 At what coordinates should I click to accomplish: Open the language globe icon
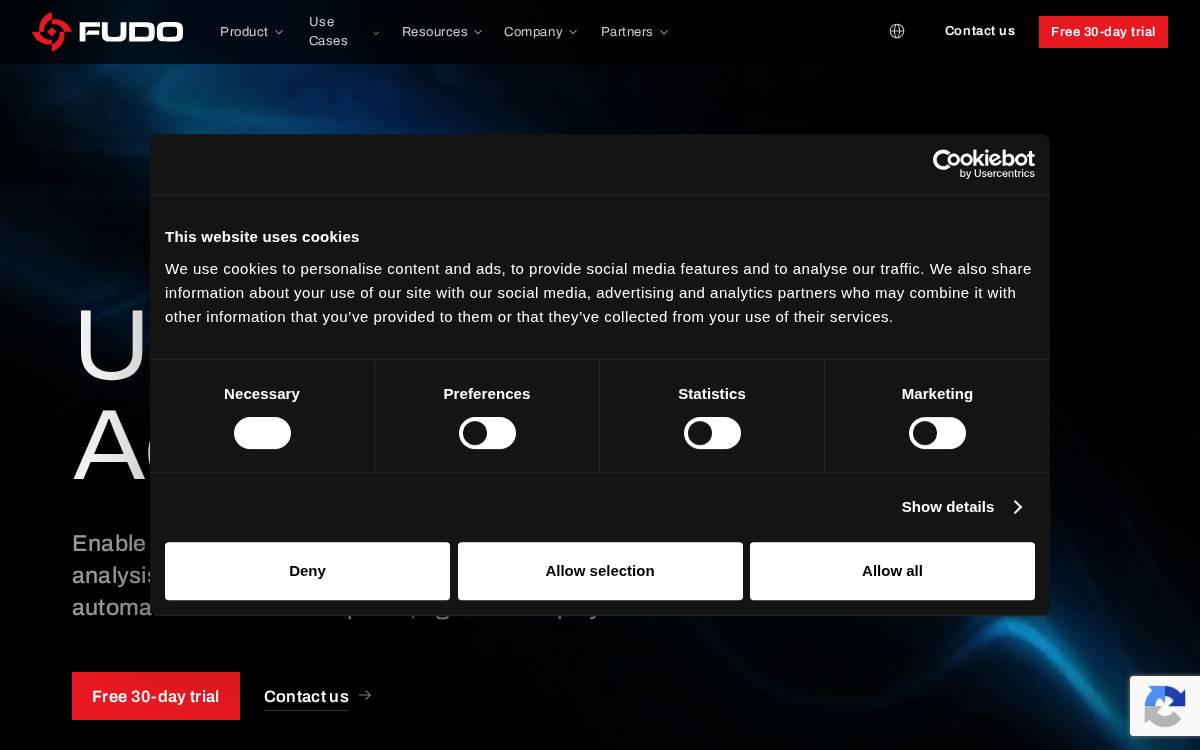(897, 31)
